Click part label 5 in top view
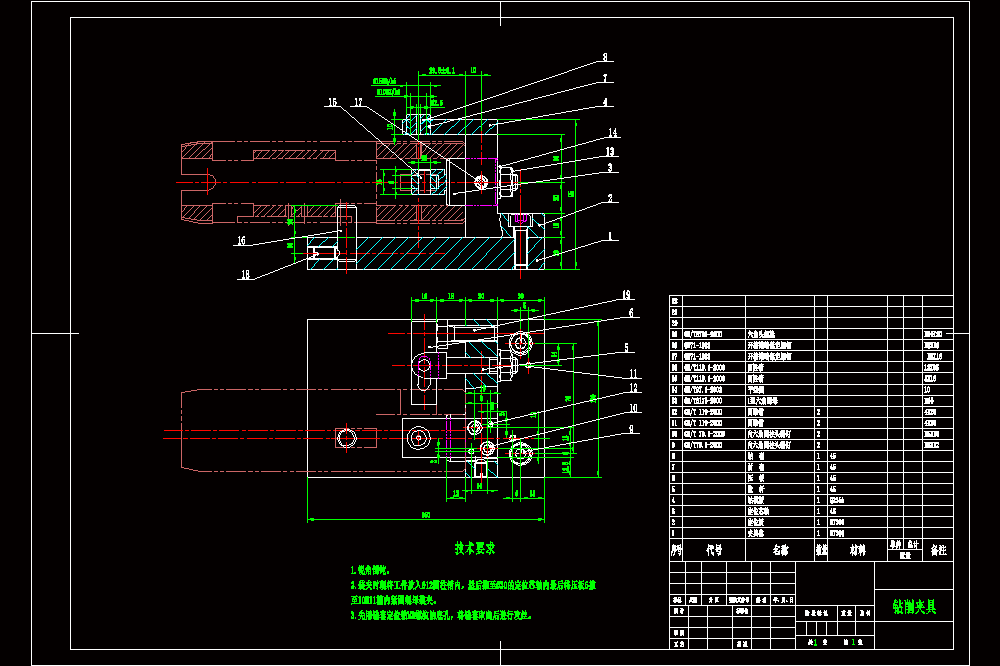 (x=626, y=348)
